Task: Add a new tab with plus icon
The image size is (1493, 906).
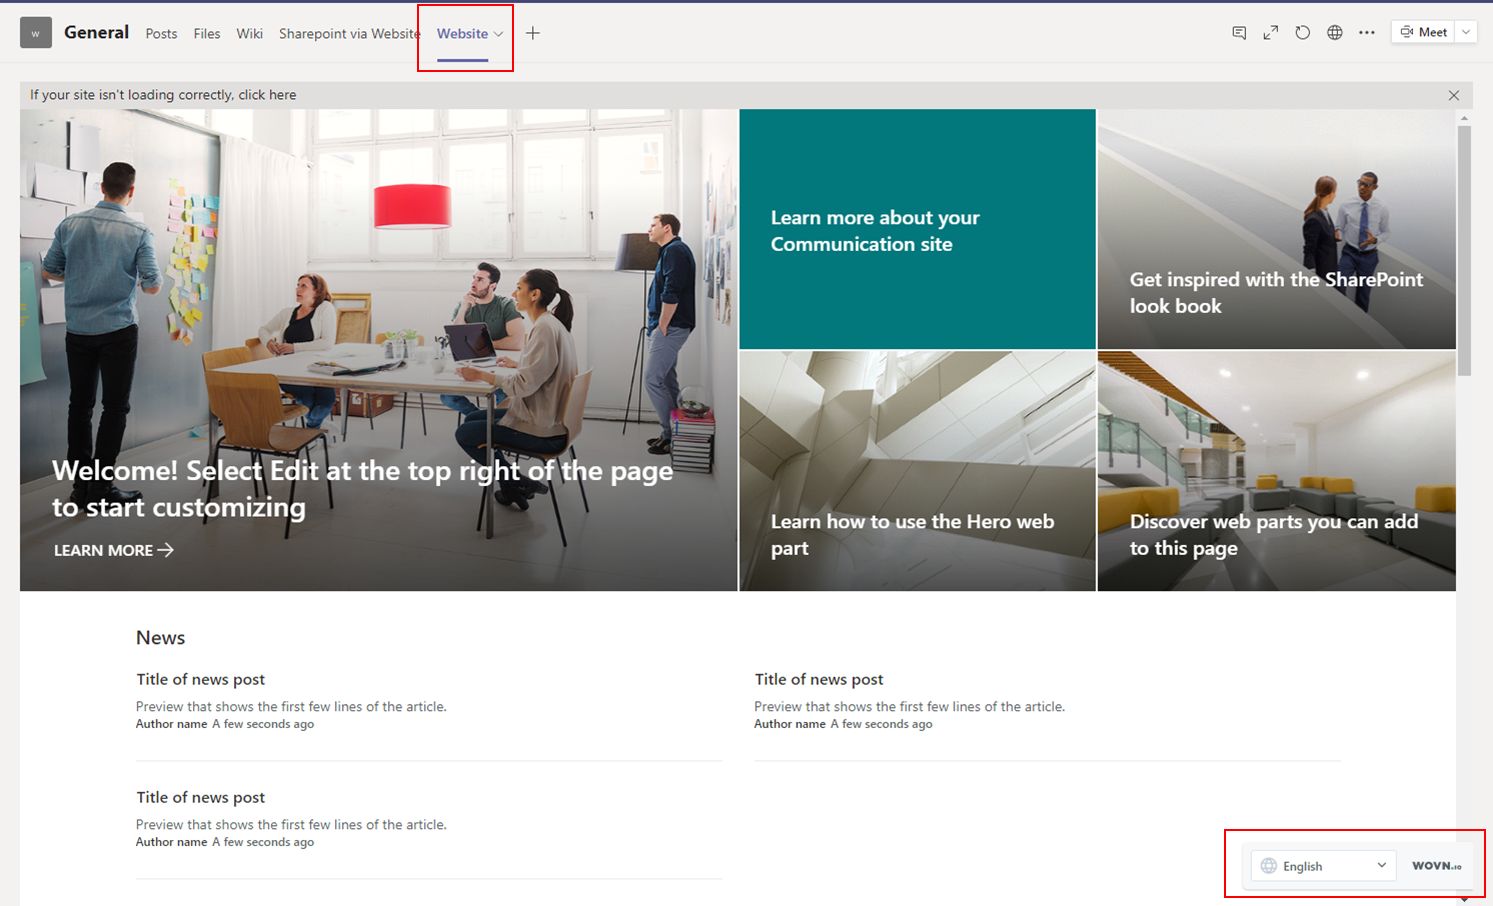Action: pyautogui.click(x=533, y=33)
